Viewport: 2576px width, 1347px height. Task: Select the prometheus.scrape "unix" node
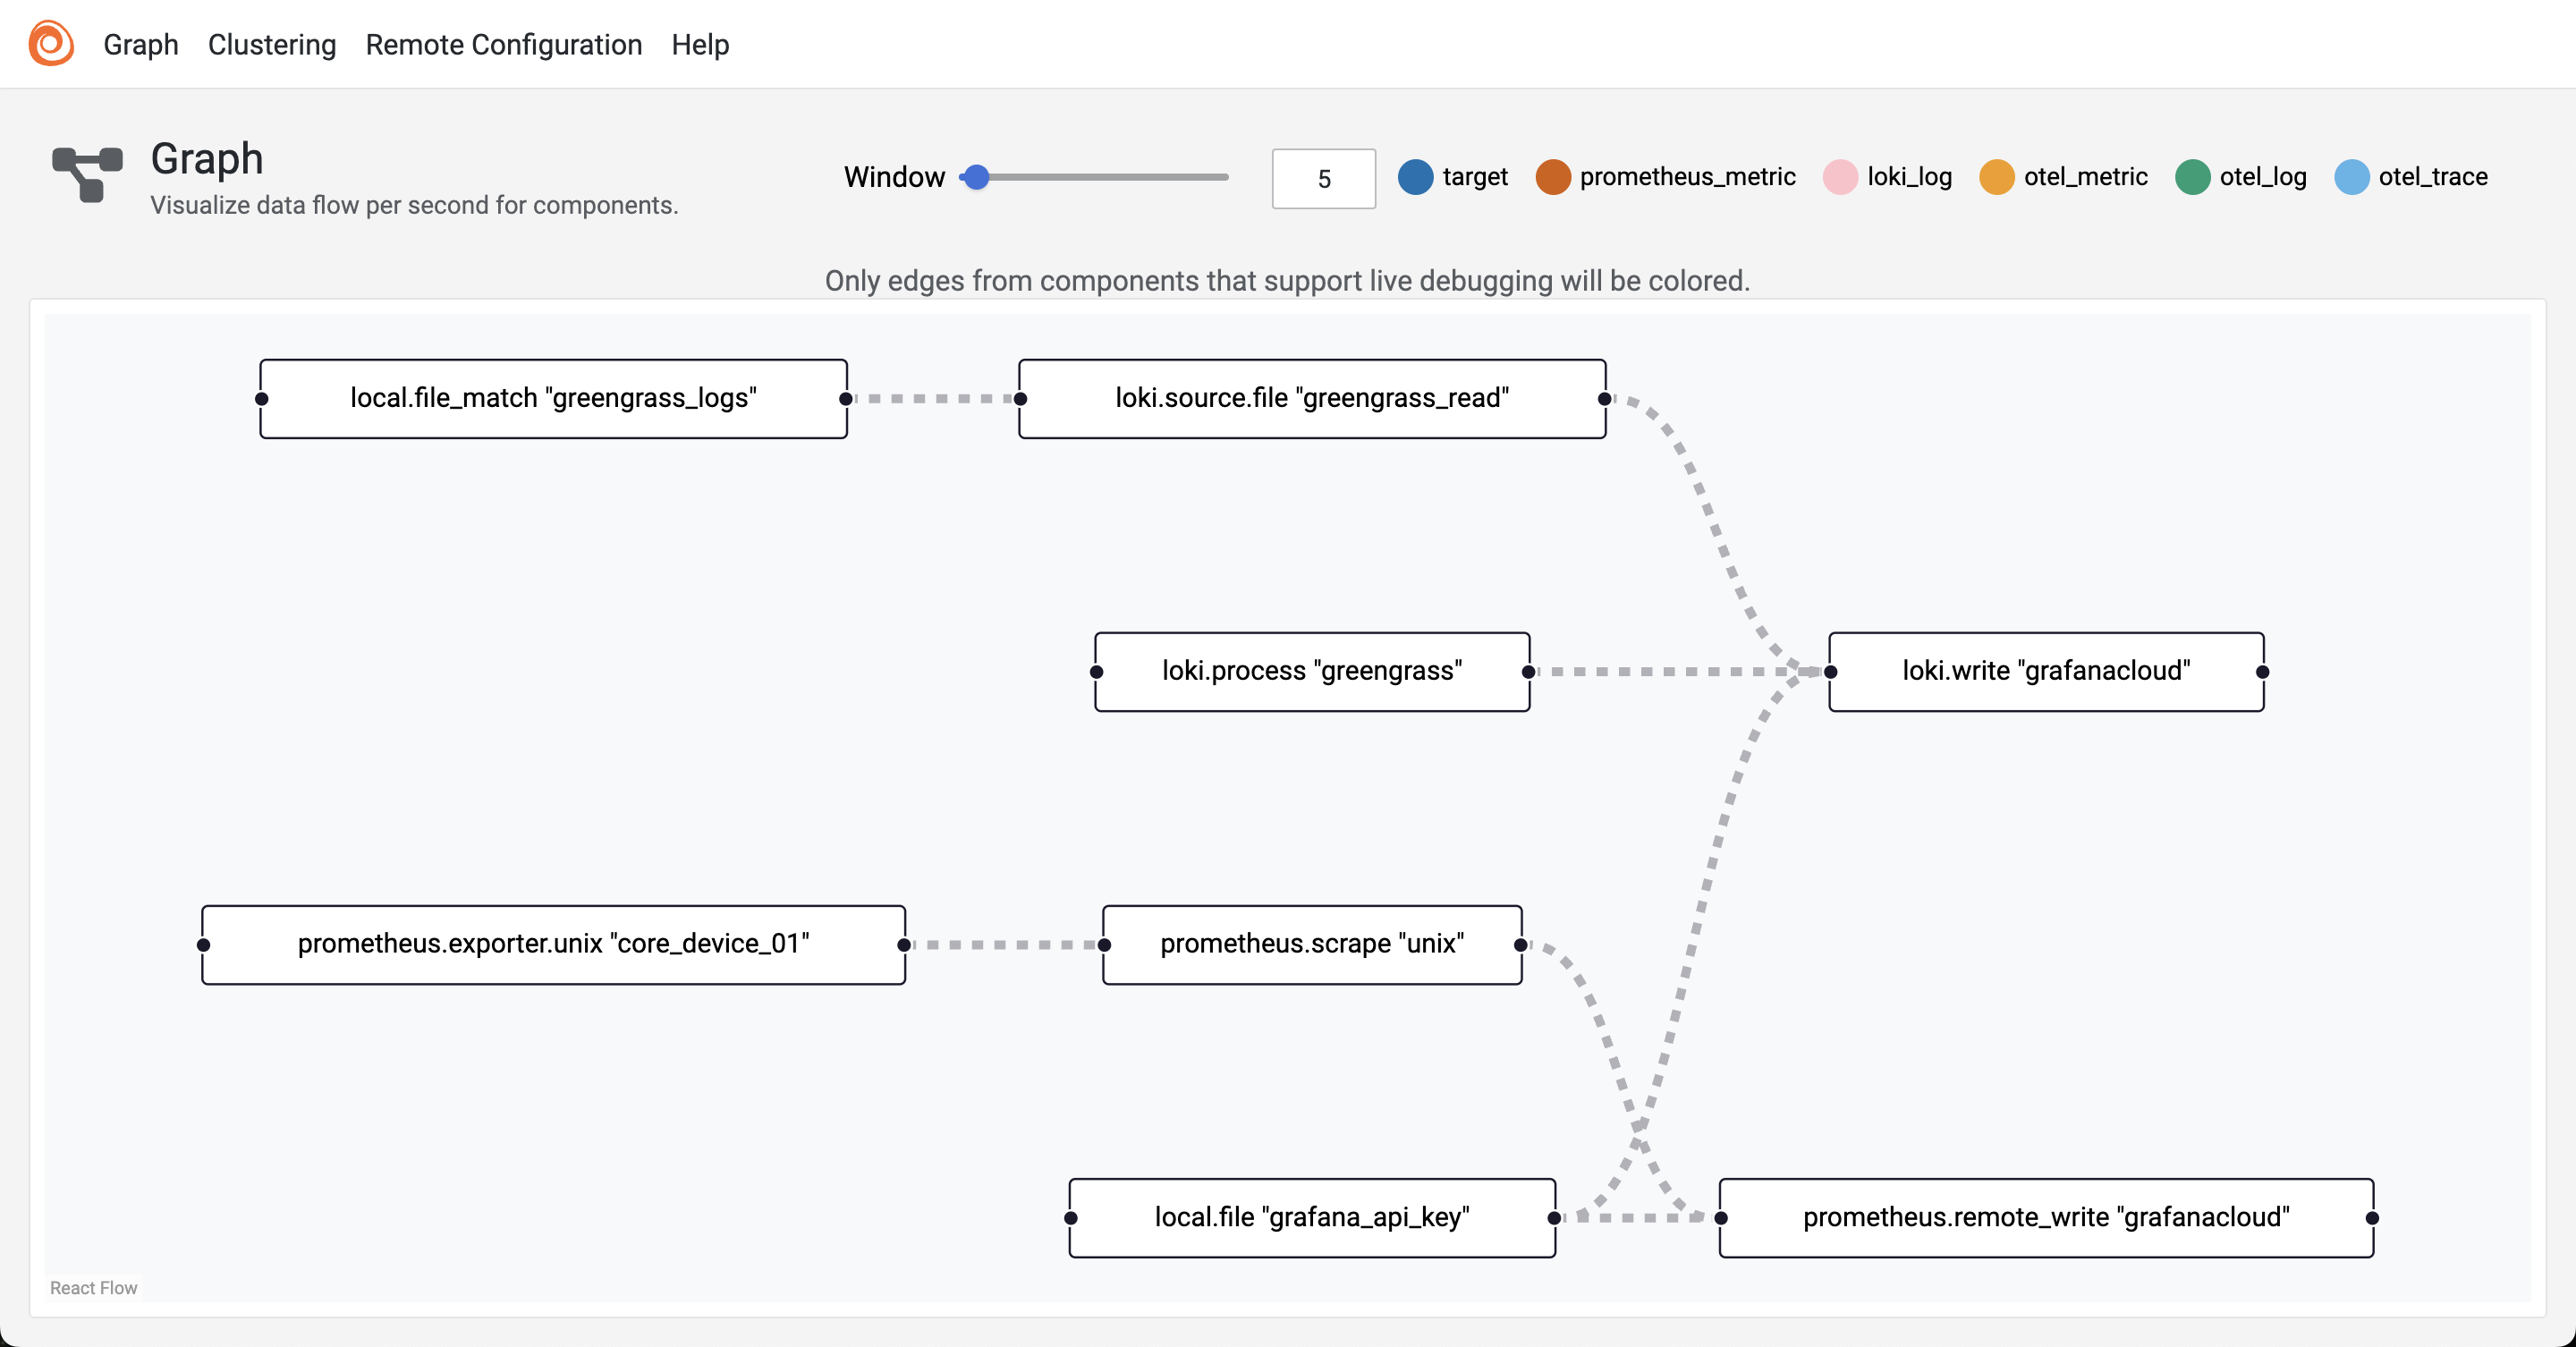coord(1312,944)
